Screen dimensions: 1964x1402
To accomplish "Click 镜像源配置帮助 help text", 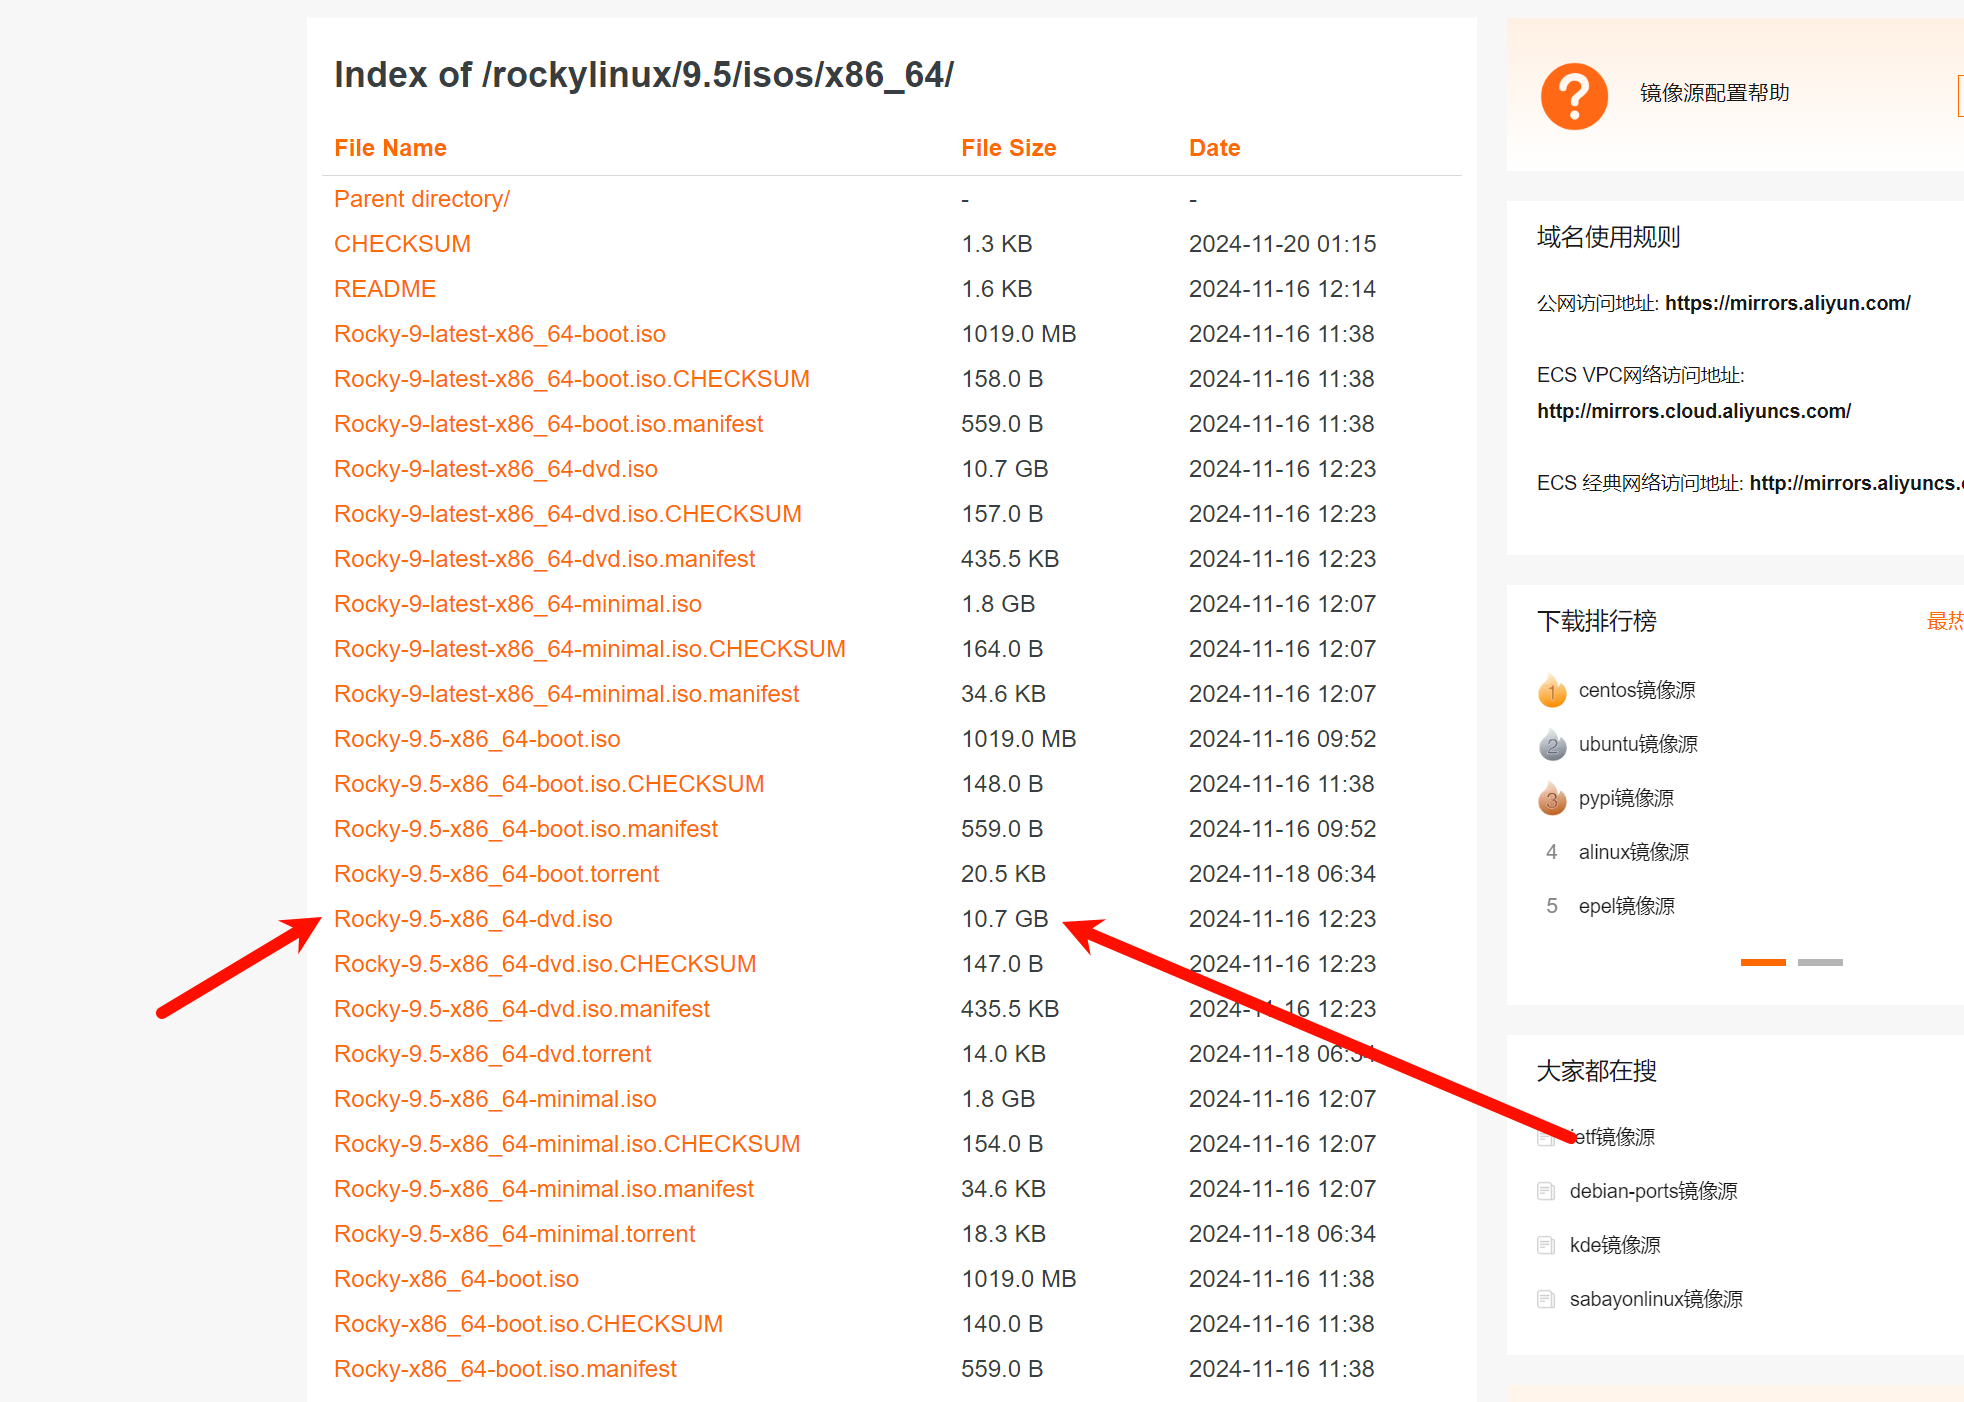I will 1714,93.
